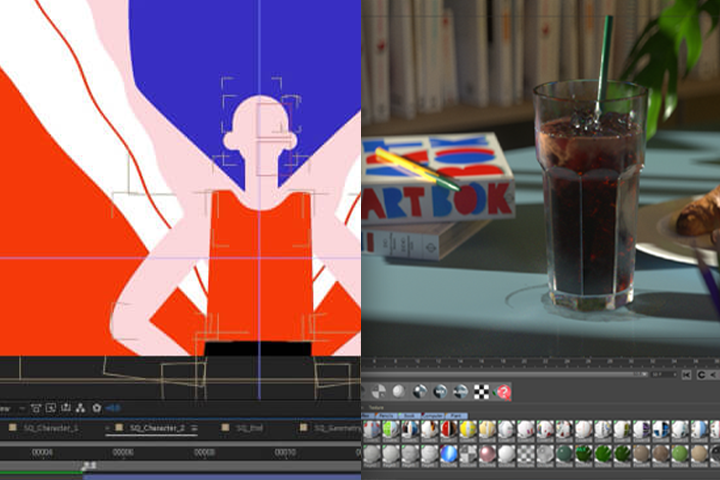Click the Cinema 4D timeline scrub bar

pyautogui.click(x=505, y=375)
